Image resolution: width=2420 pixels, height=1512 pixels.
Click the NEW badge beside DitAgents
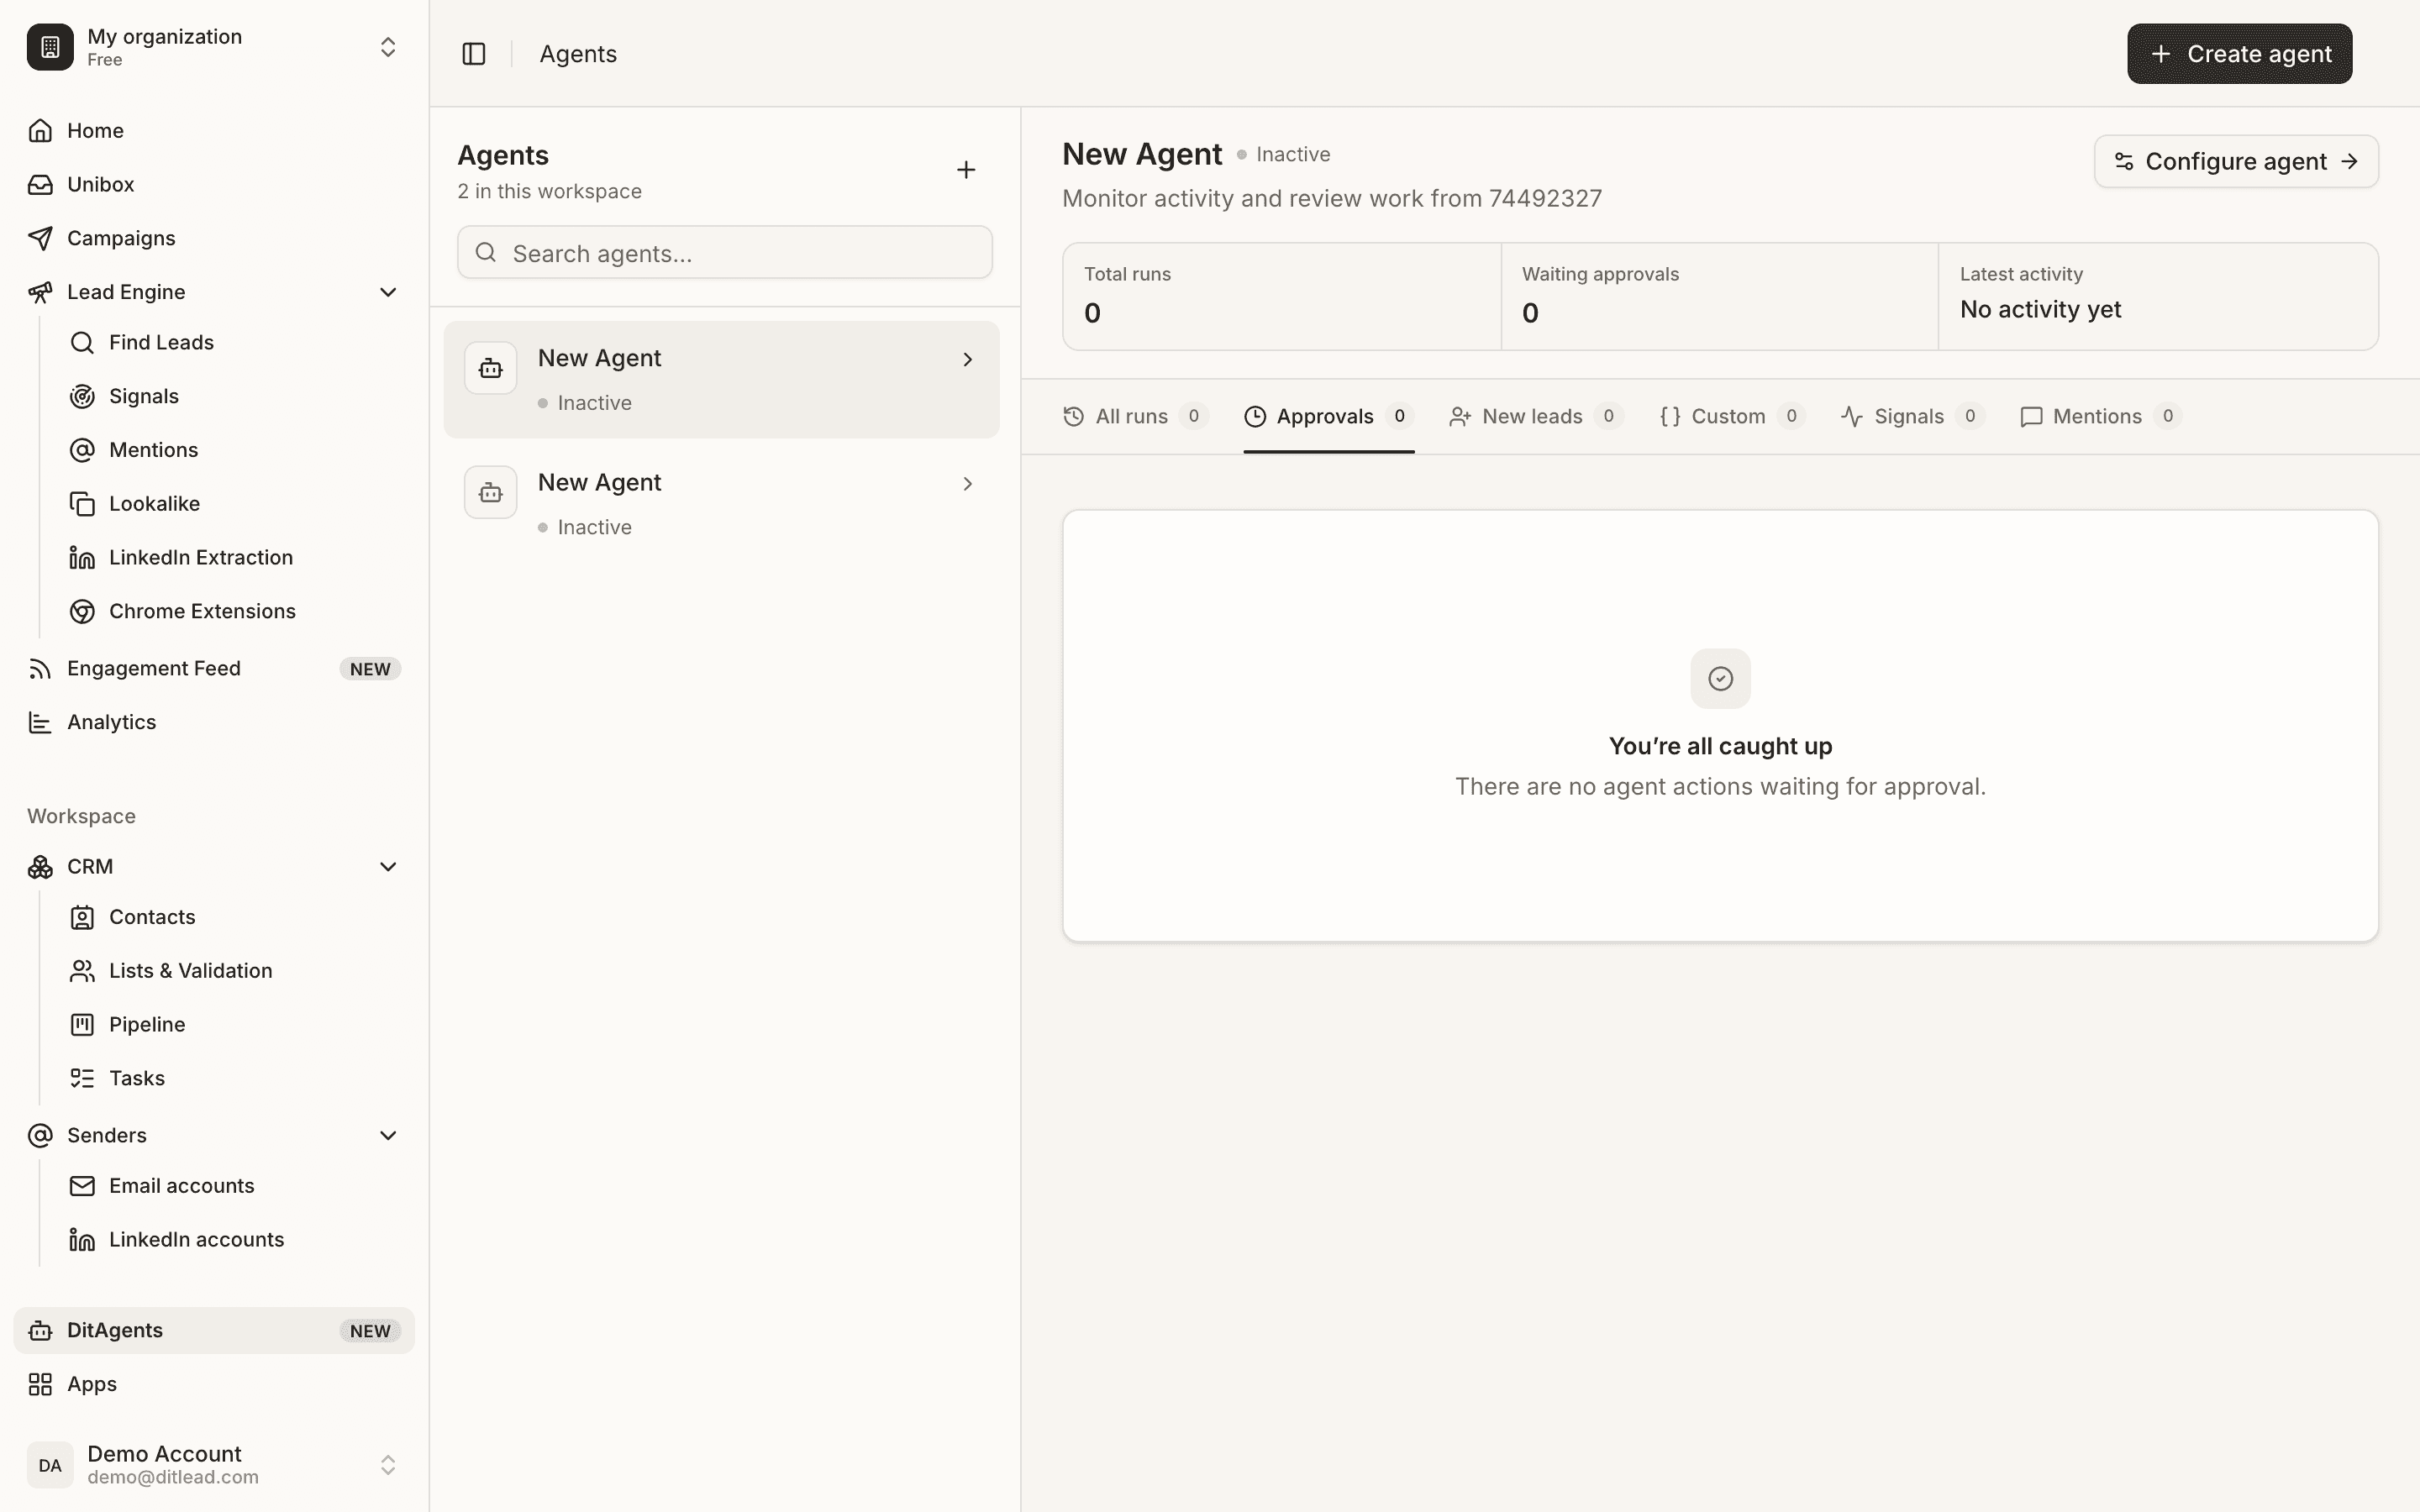370,1331
